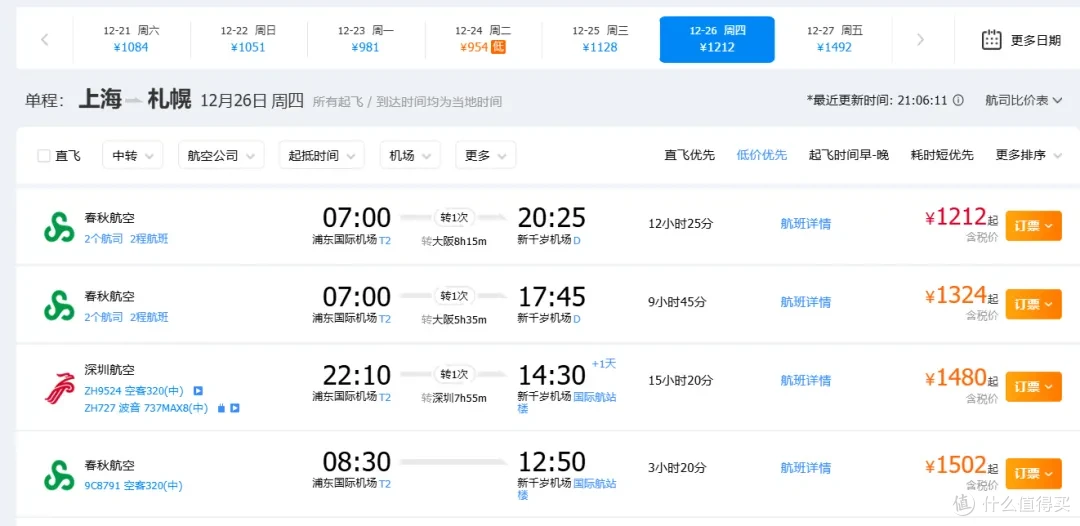The width and height of the screenshot is (1080, 526).
Task: Expand 订票 button for ¥1324 flight
Action: (1034, 304)
